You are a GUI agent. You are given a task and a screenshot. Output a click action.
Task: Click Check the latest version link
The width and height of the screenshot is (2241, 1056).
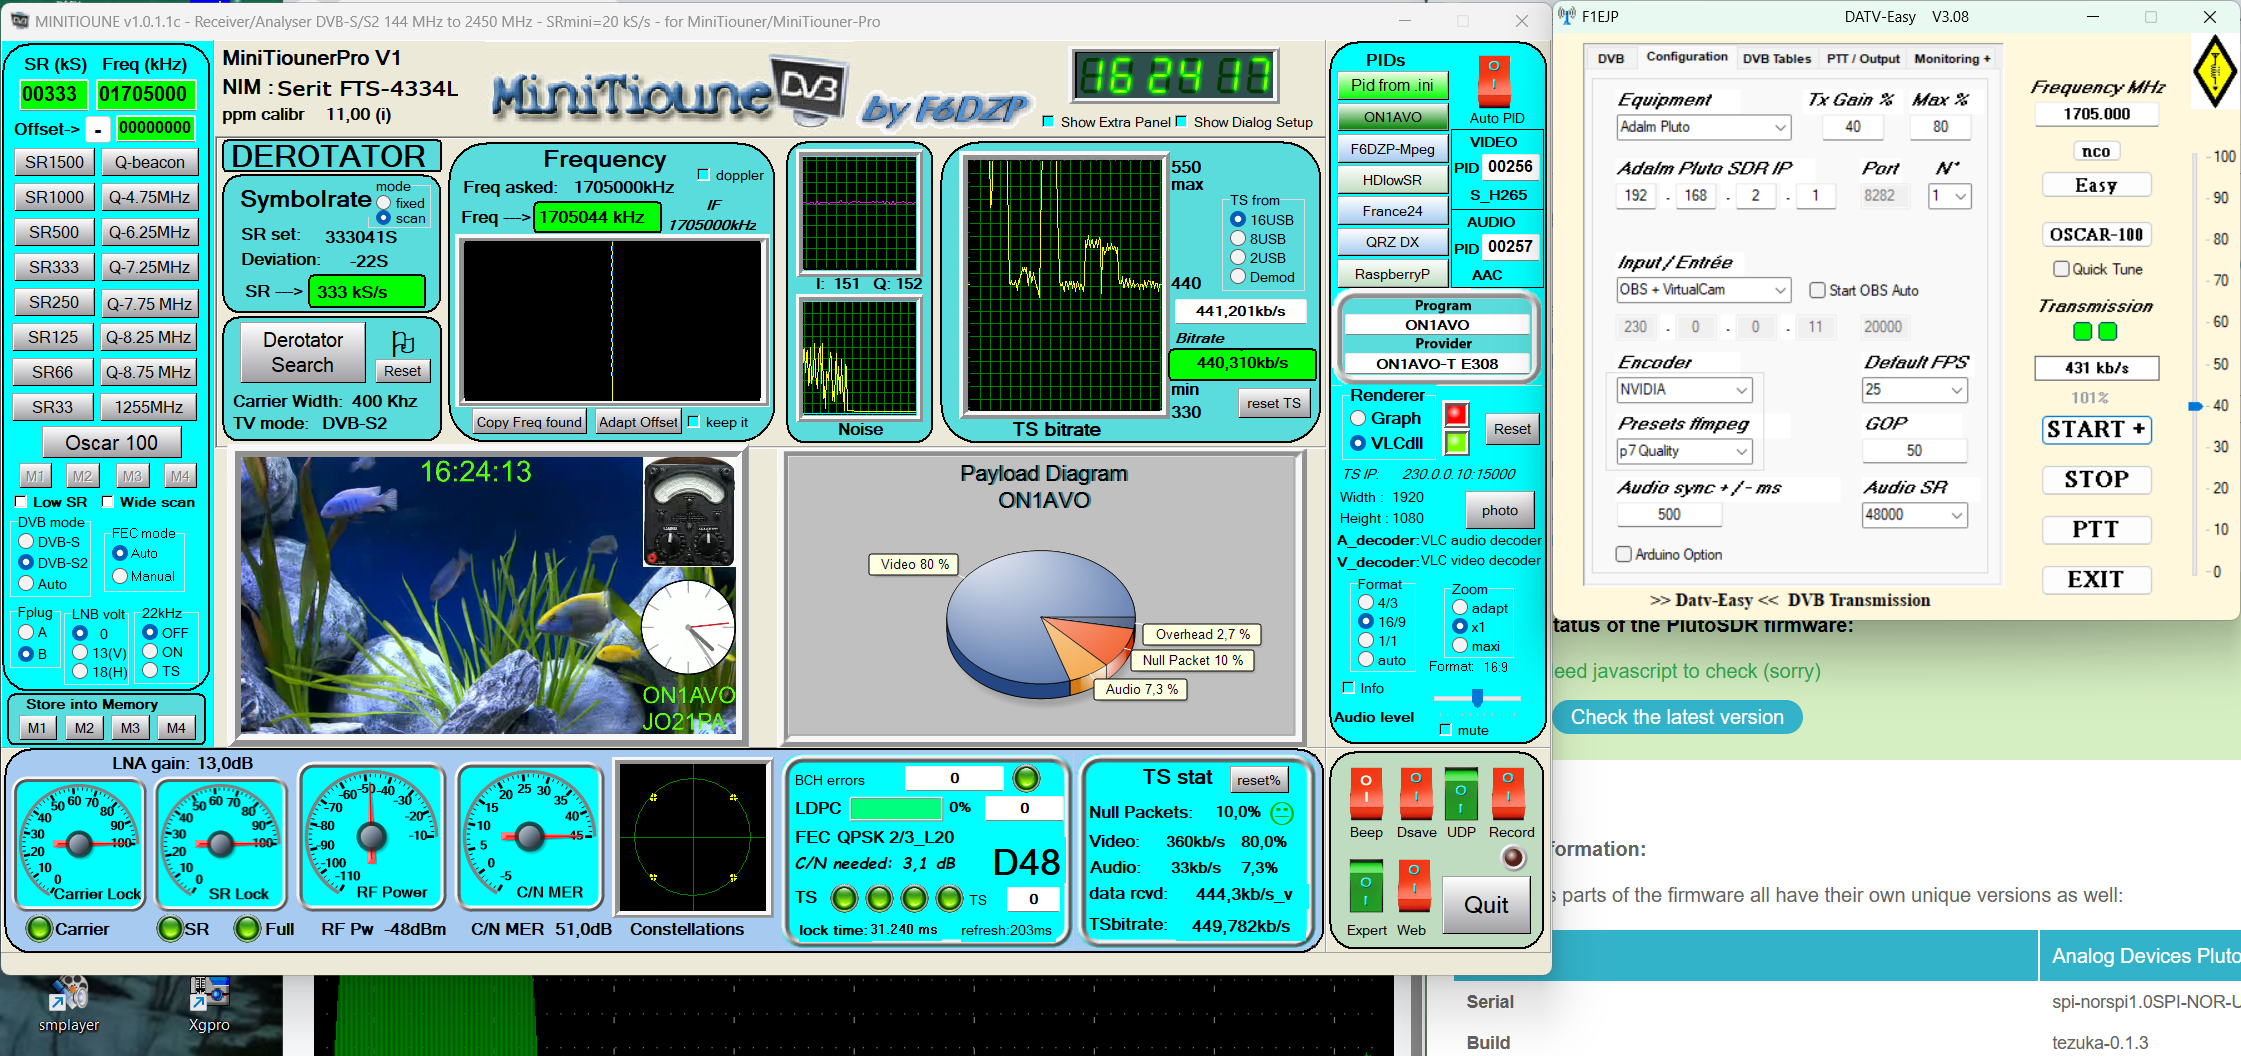pos(1677,717)
